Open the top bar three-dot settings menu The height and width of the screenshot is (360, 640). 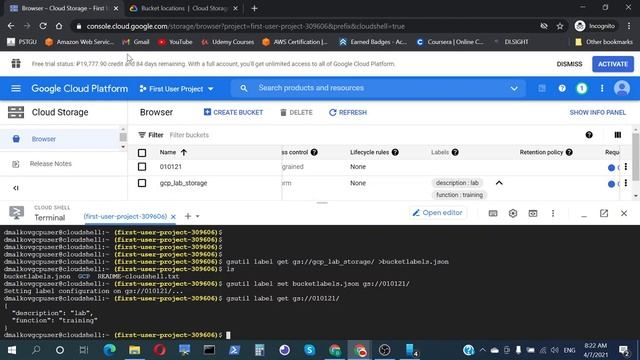602,89
